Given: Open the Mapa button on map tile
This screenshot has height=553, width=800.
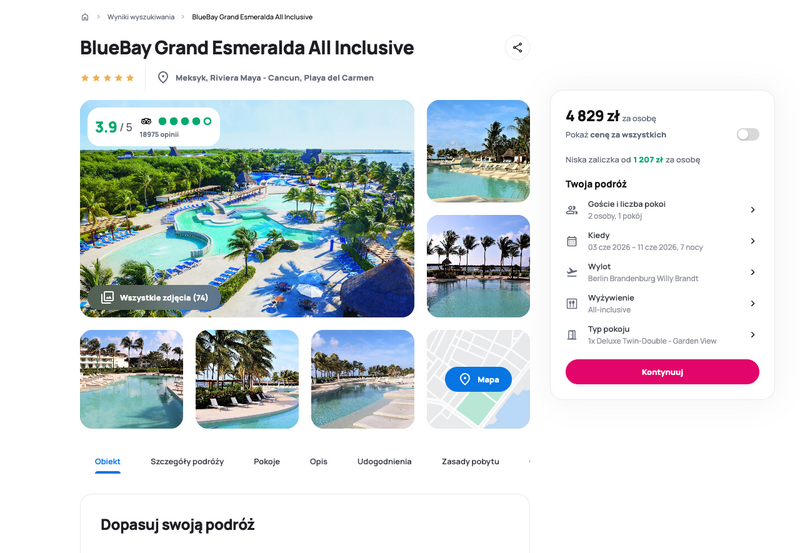Looking at the screenshot, I should point(478,379).
